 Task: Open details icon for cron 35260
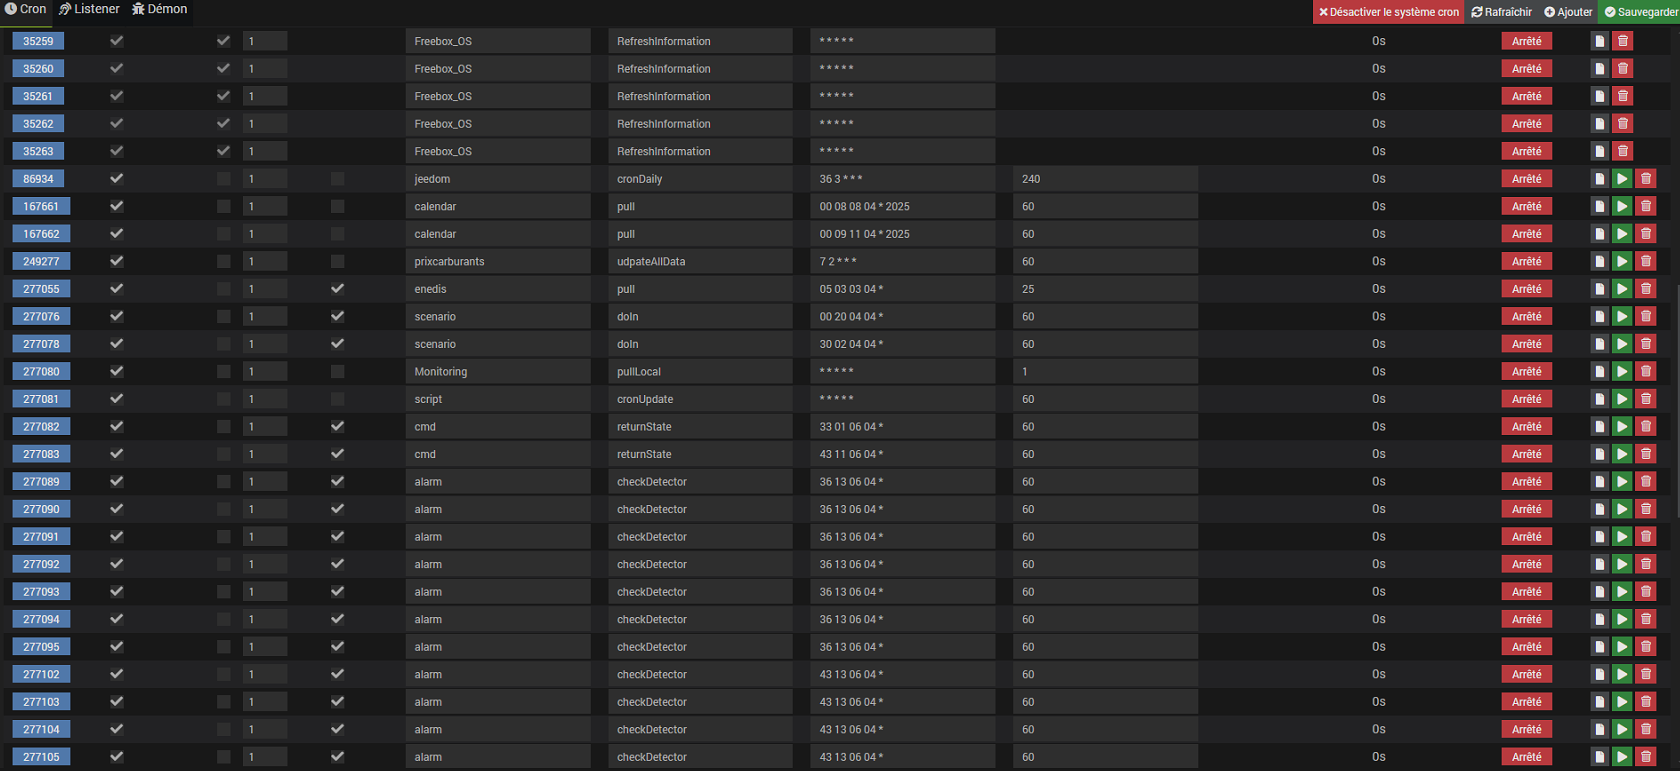point(1600,69)
